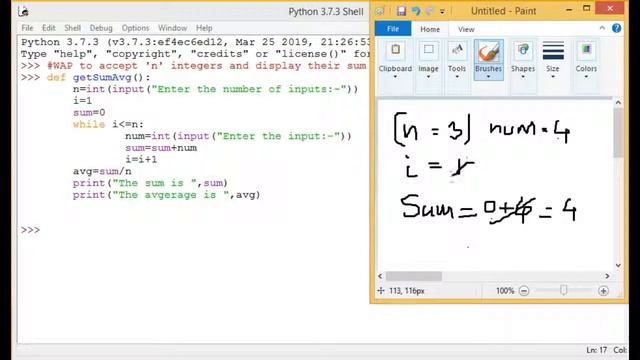Screen dimensions: 640x360
Task: Click the 'sum=0' code line
Action: (x=89, y=112)
